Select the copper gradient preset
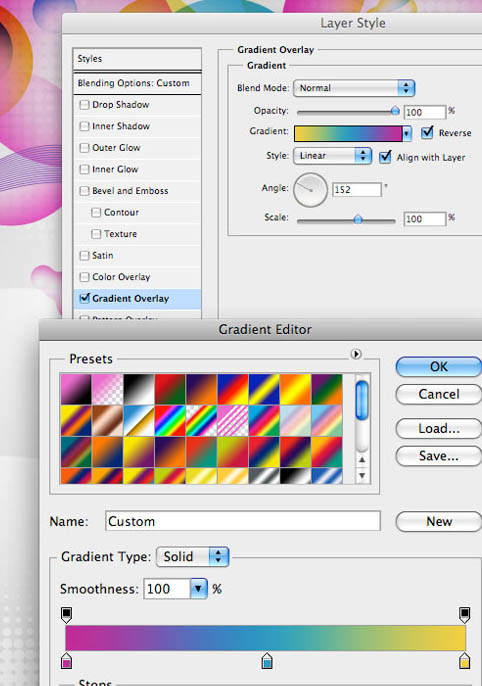482x686 pixels. coord(108,420)
